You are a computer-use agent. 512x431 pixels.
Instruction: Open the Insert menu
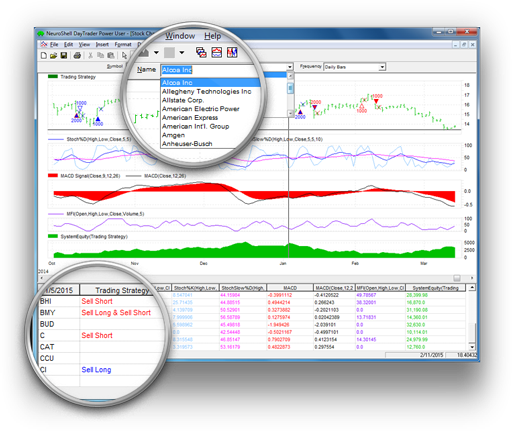tap(102, 44)
